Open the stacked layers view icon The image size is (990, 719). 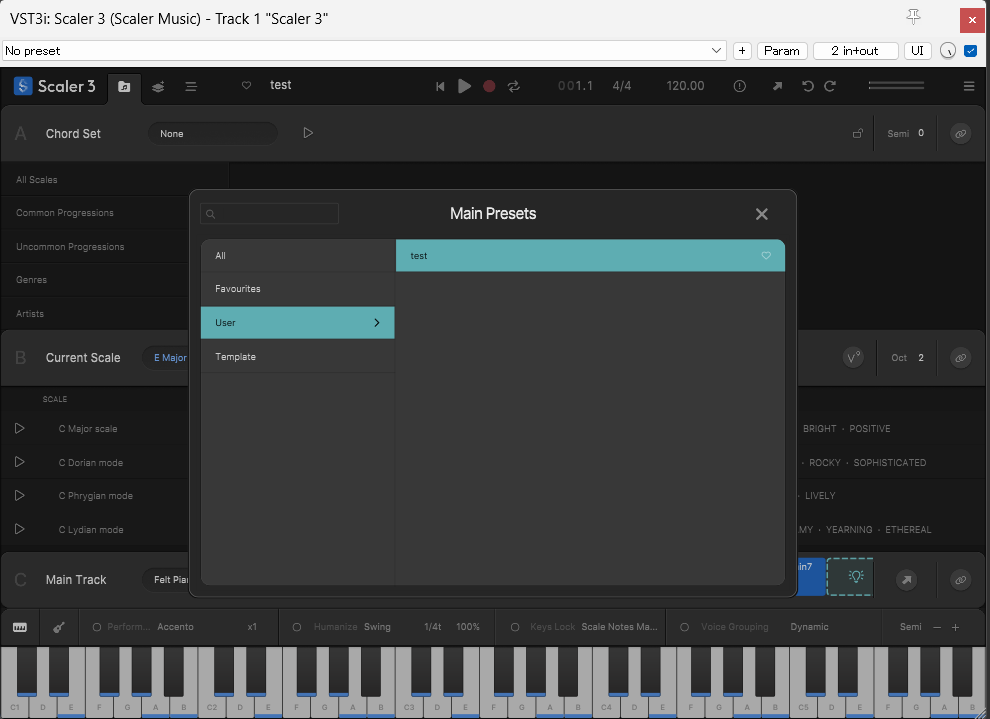point(158,86)
